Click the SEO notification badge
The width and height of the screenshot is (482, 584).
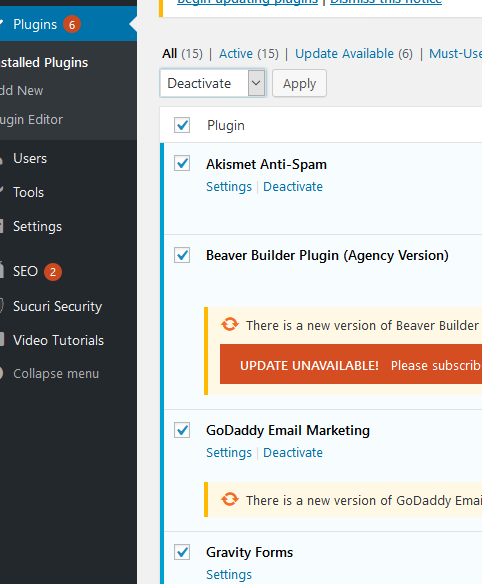(x=53, y=272)
